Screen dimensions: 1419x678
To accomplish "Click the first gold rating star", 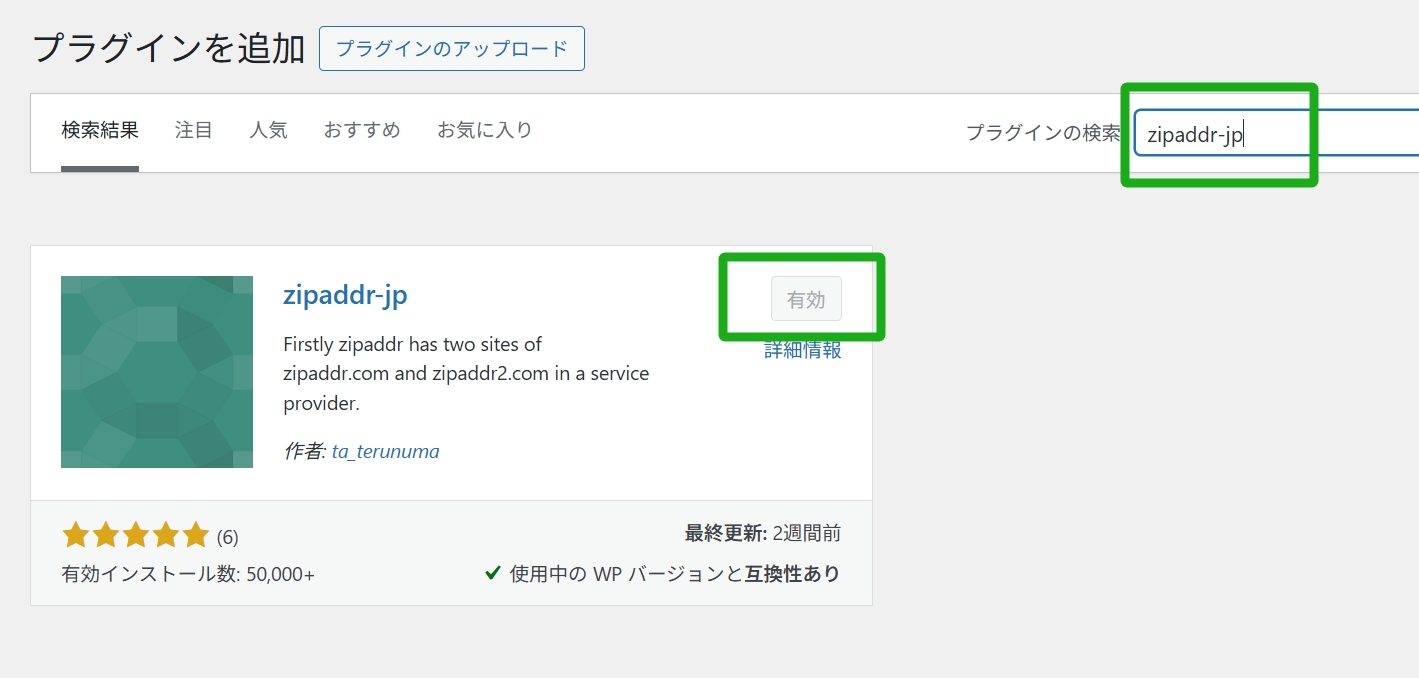I will coord(75,536).
